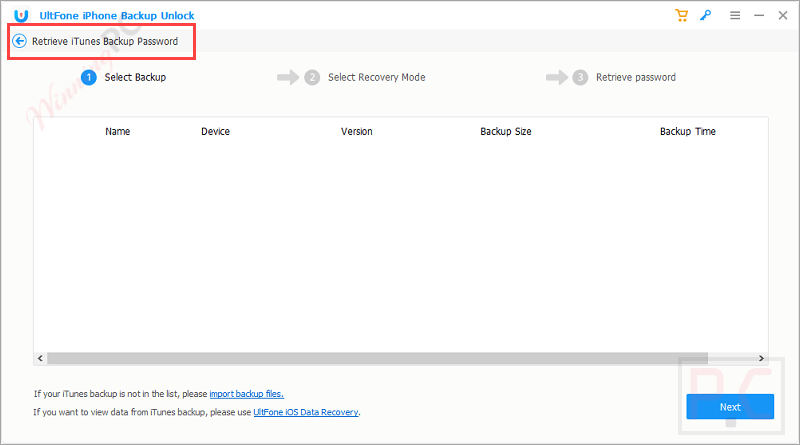Click the Device column header
Image resolution: width=800 pixels, height=445 pixels.
(x=215, y=132)
